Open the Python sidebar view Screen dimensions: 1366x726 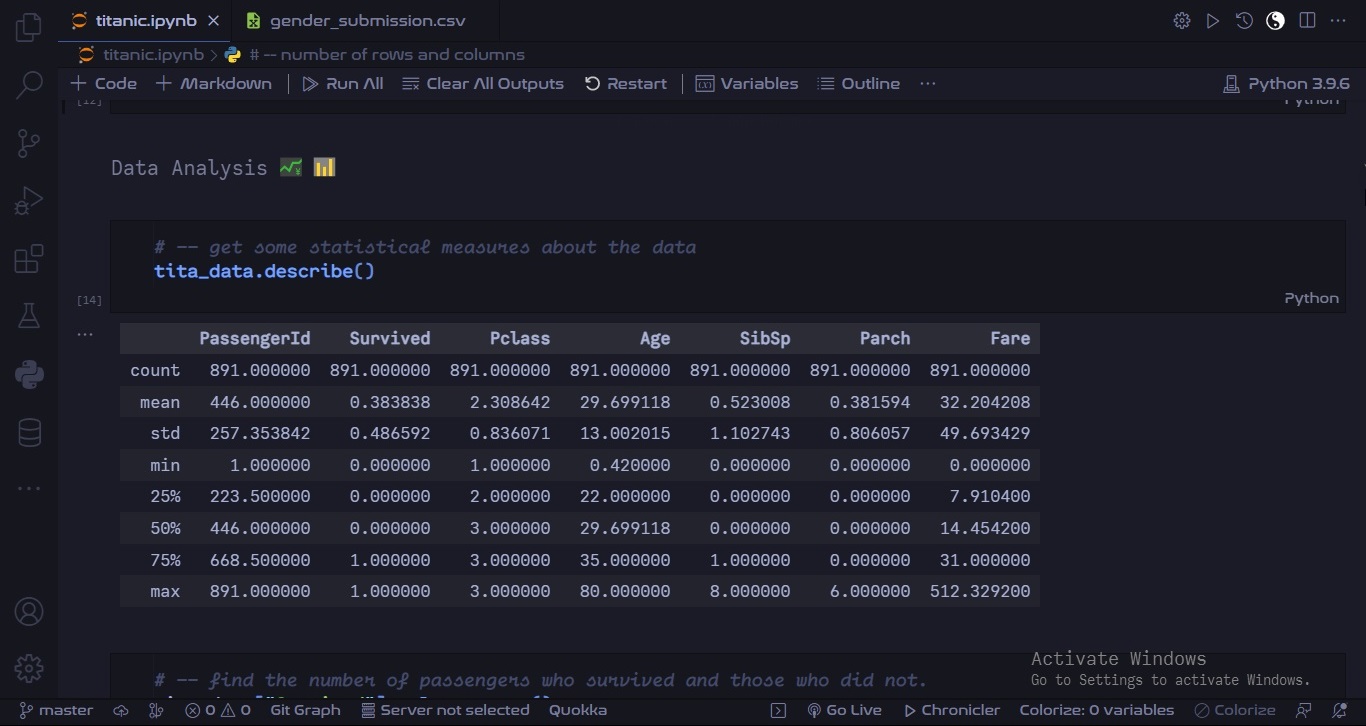(x=29, y=375)
